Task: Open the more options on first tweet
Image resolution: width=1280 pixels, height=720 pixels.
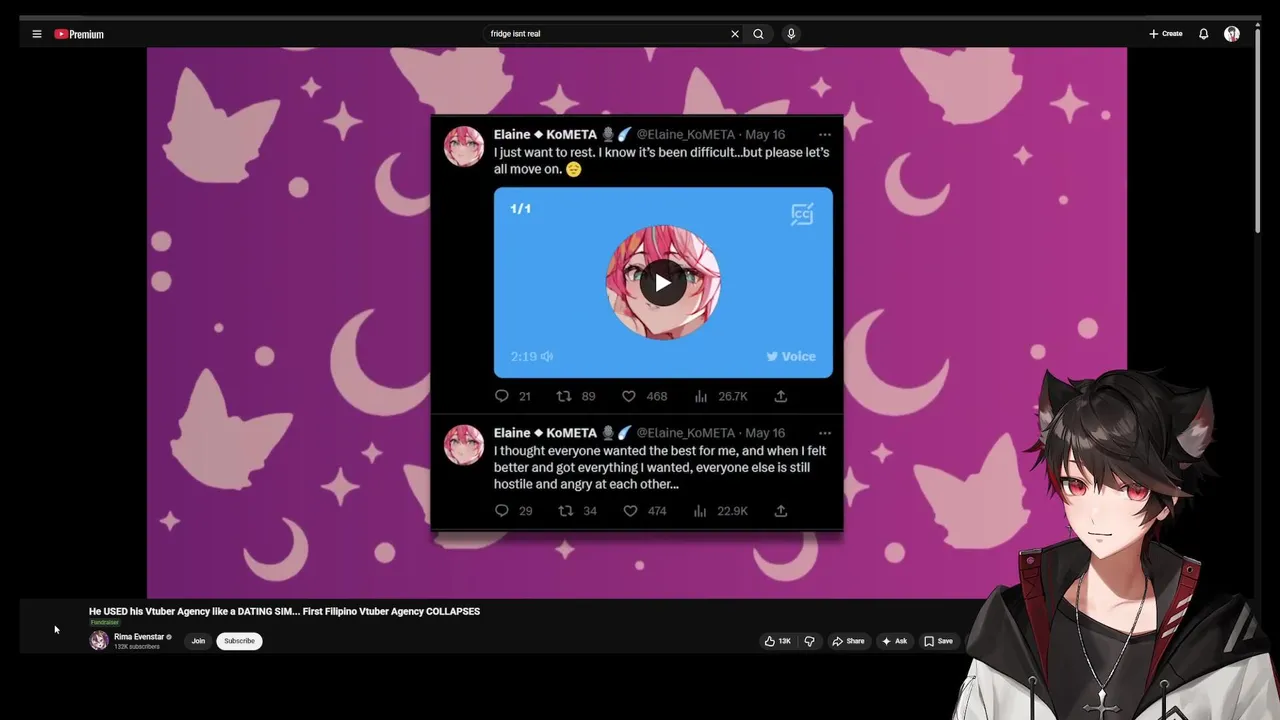Action: tap(825, 134)
